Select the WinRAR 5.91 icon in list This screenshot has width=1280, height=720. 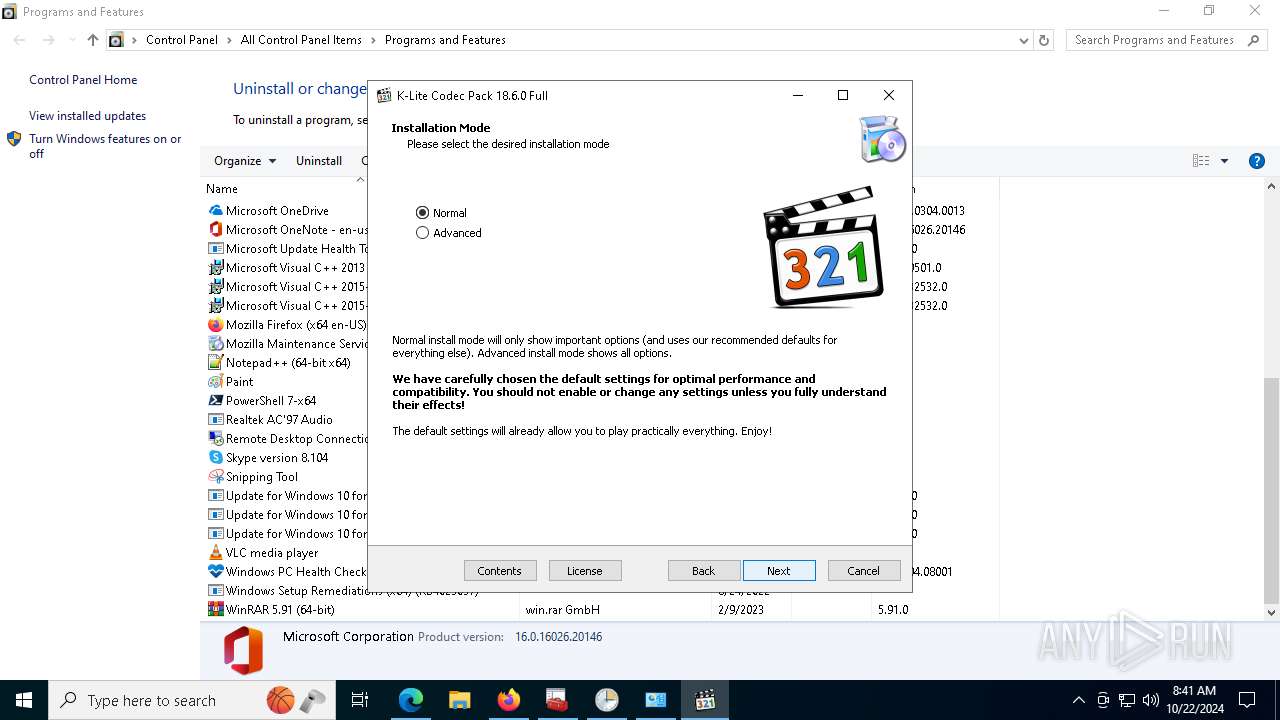(x=215, y=609)
